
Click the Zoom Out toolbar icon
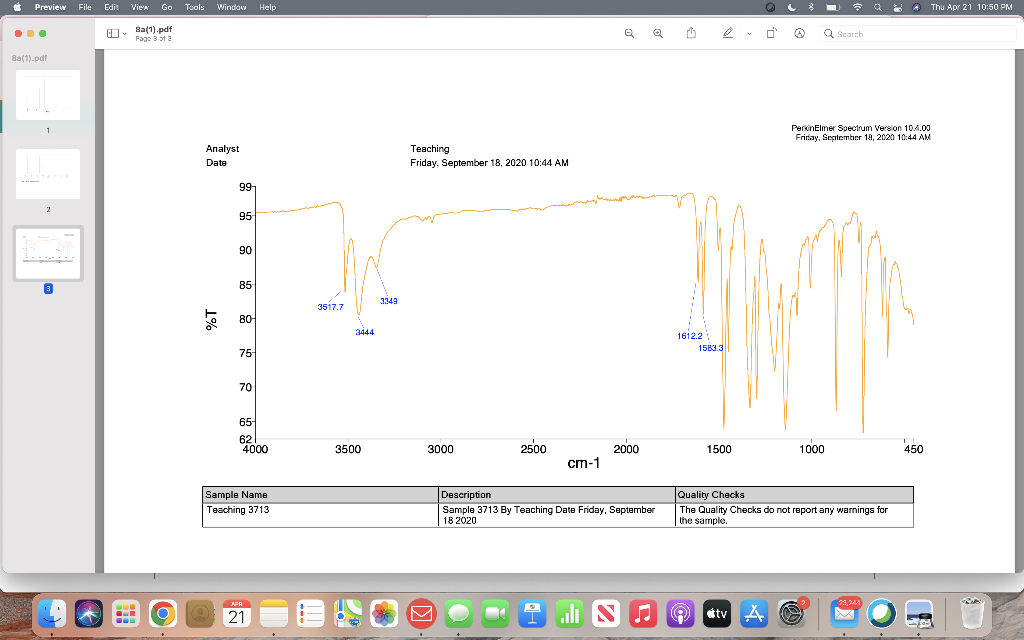click(x=630, y=33)
